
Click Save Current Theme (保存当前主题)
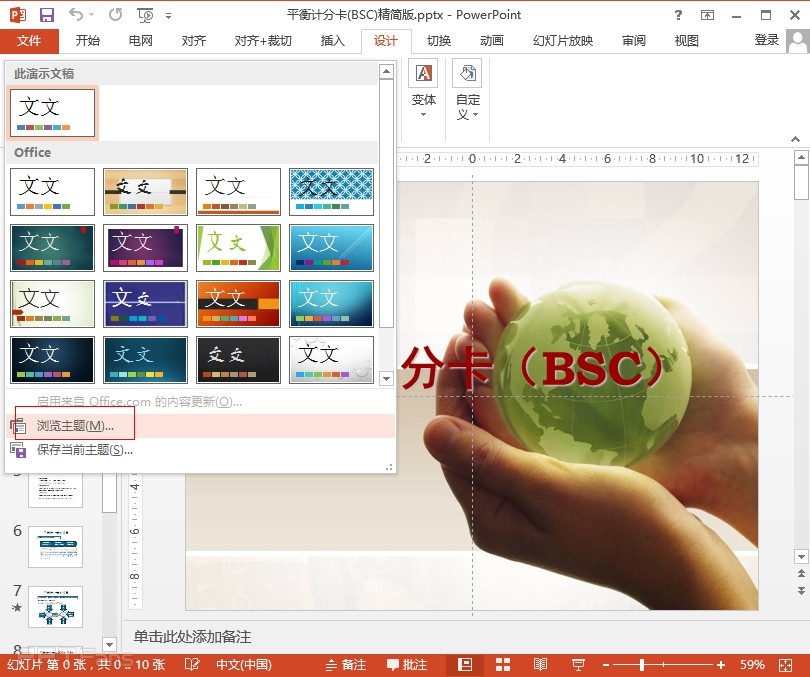click(84, 450)
